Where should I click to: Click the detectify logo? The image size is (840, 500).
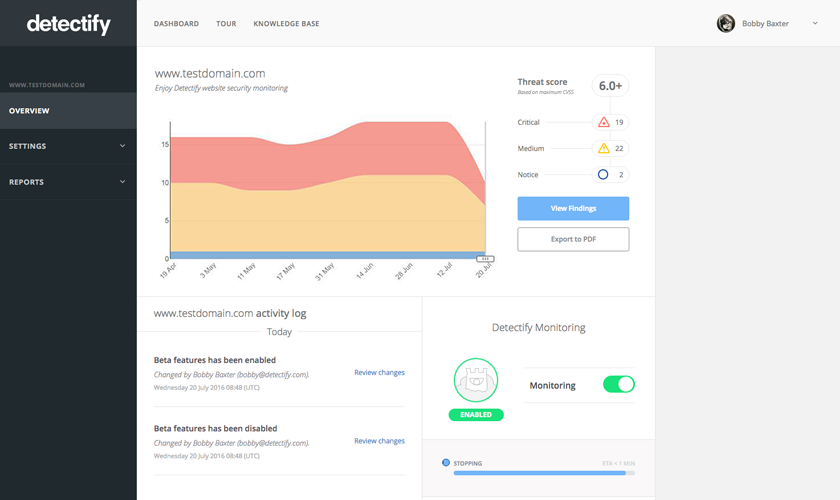pos(69,24)
